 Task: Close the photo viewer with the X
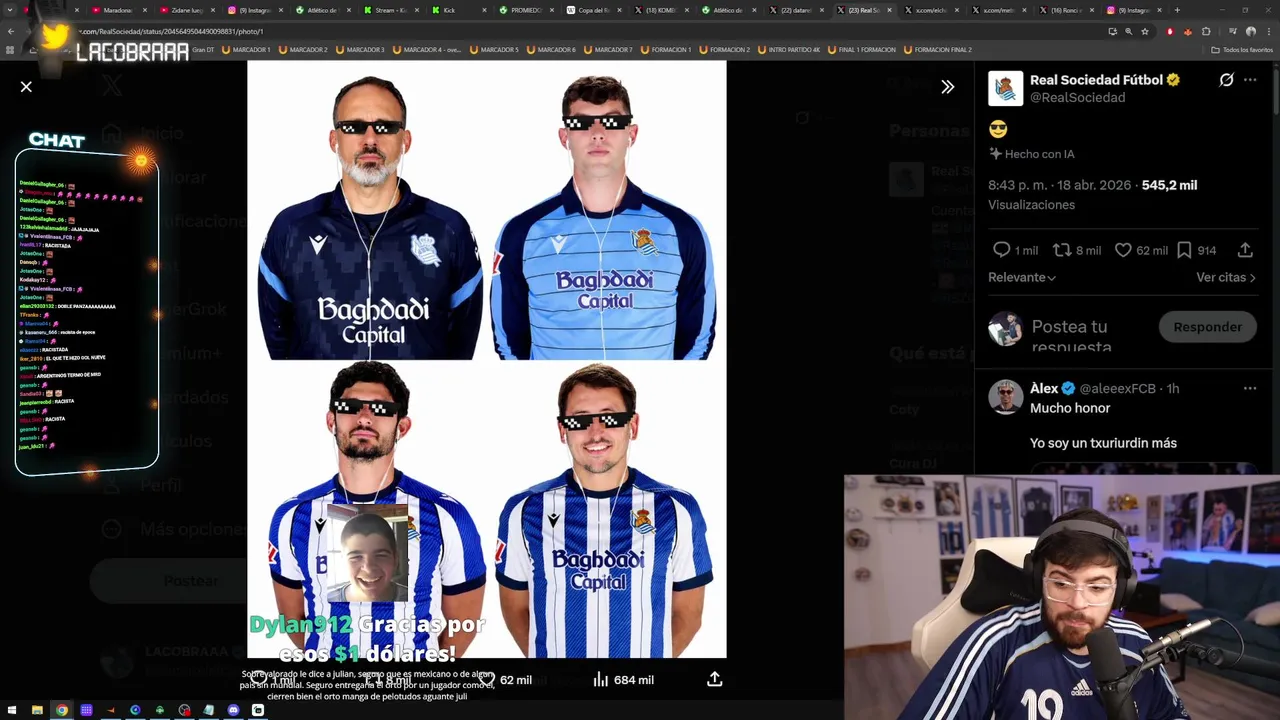click(26, 87)
